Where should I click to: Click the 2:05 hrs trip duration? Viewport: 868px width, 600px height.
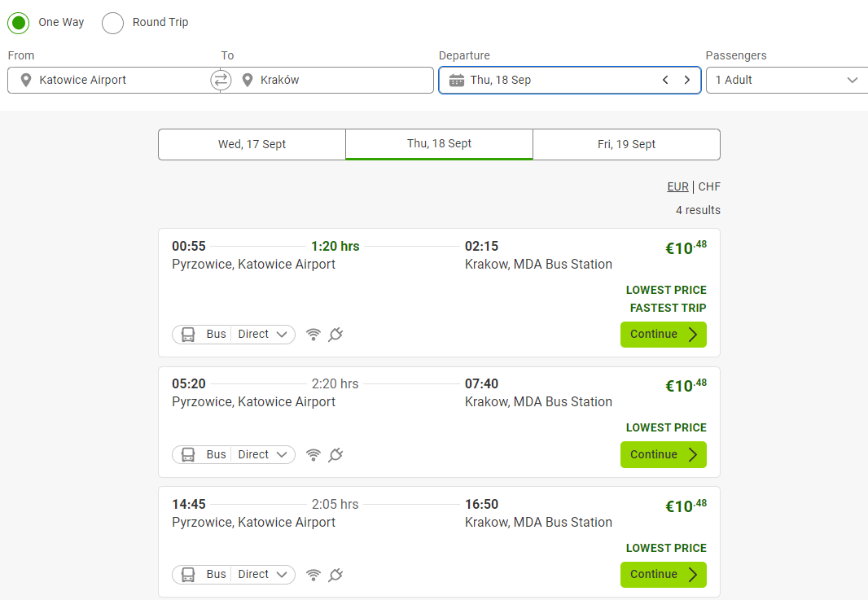point(335,505)
